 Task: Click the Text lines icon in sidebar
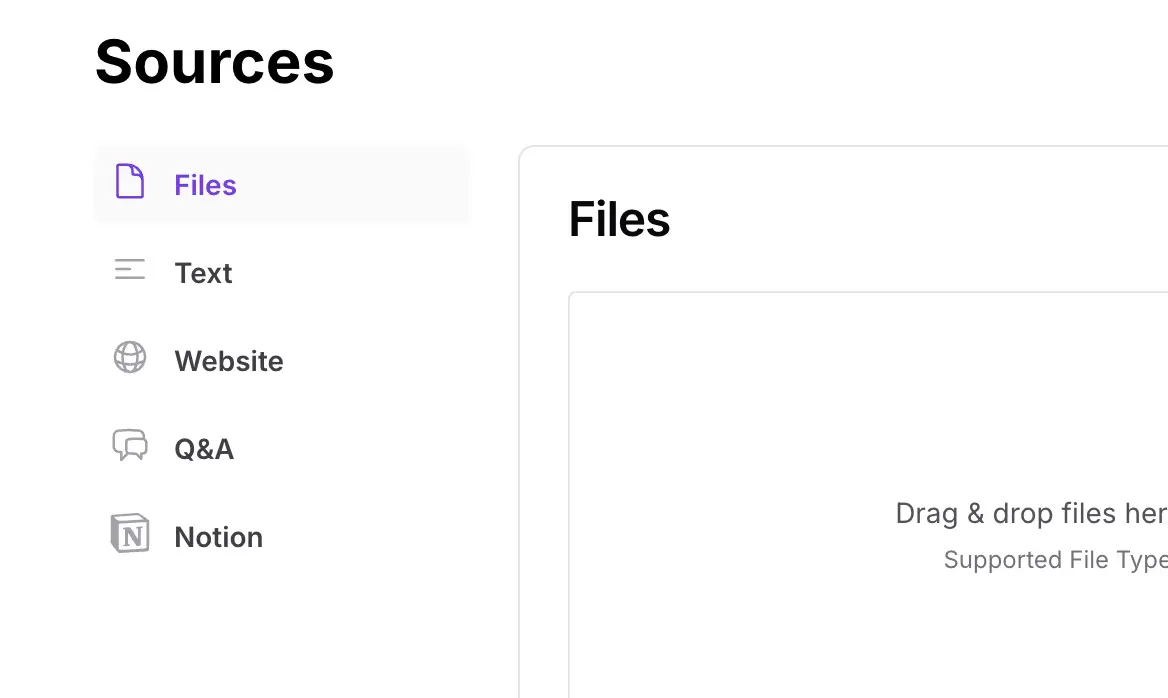[x=130, y=270]
